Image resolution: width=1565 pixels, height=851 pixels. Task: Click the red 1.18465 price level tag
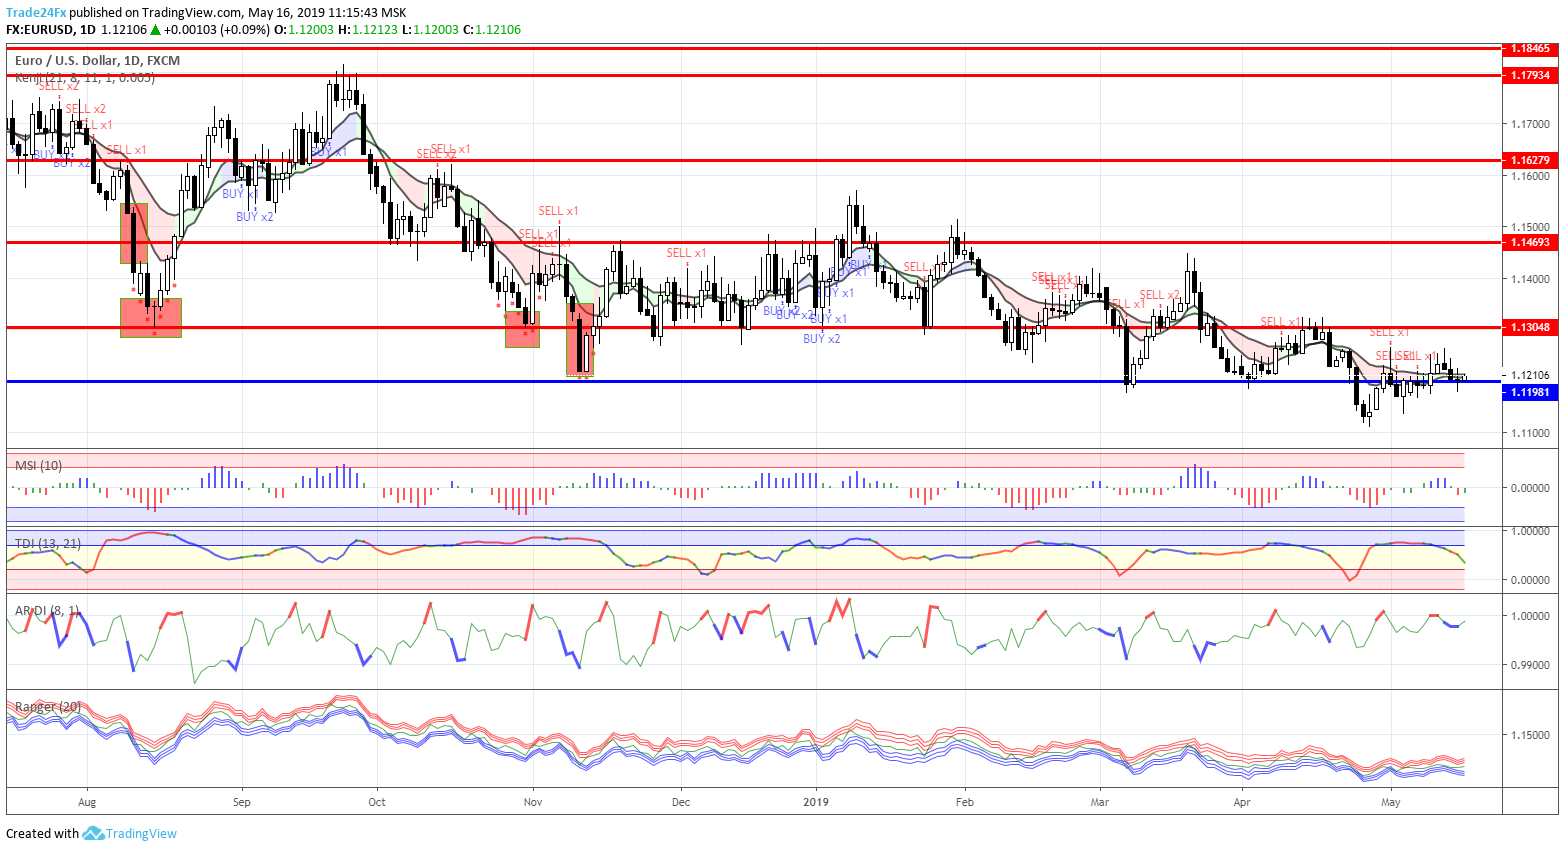pos(1530,48)
